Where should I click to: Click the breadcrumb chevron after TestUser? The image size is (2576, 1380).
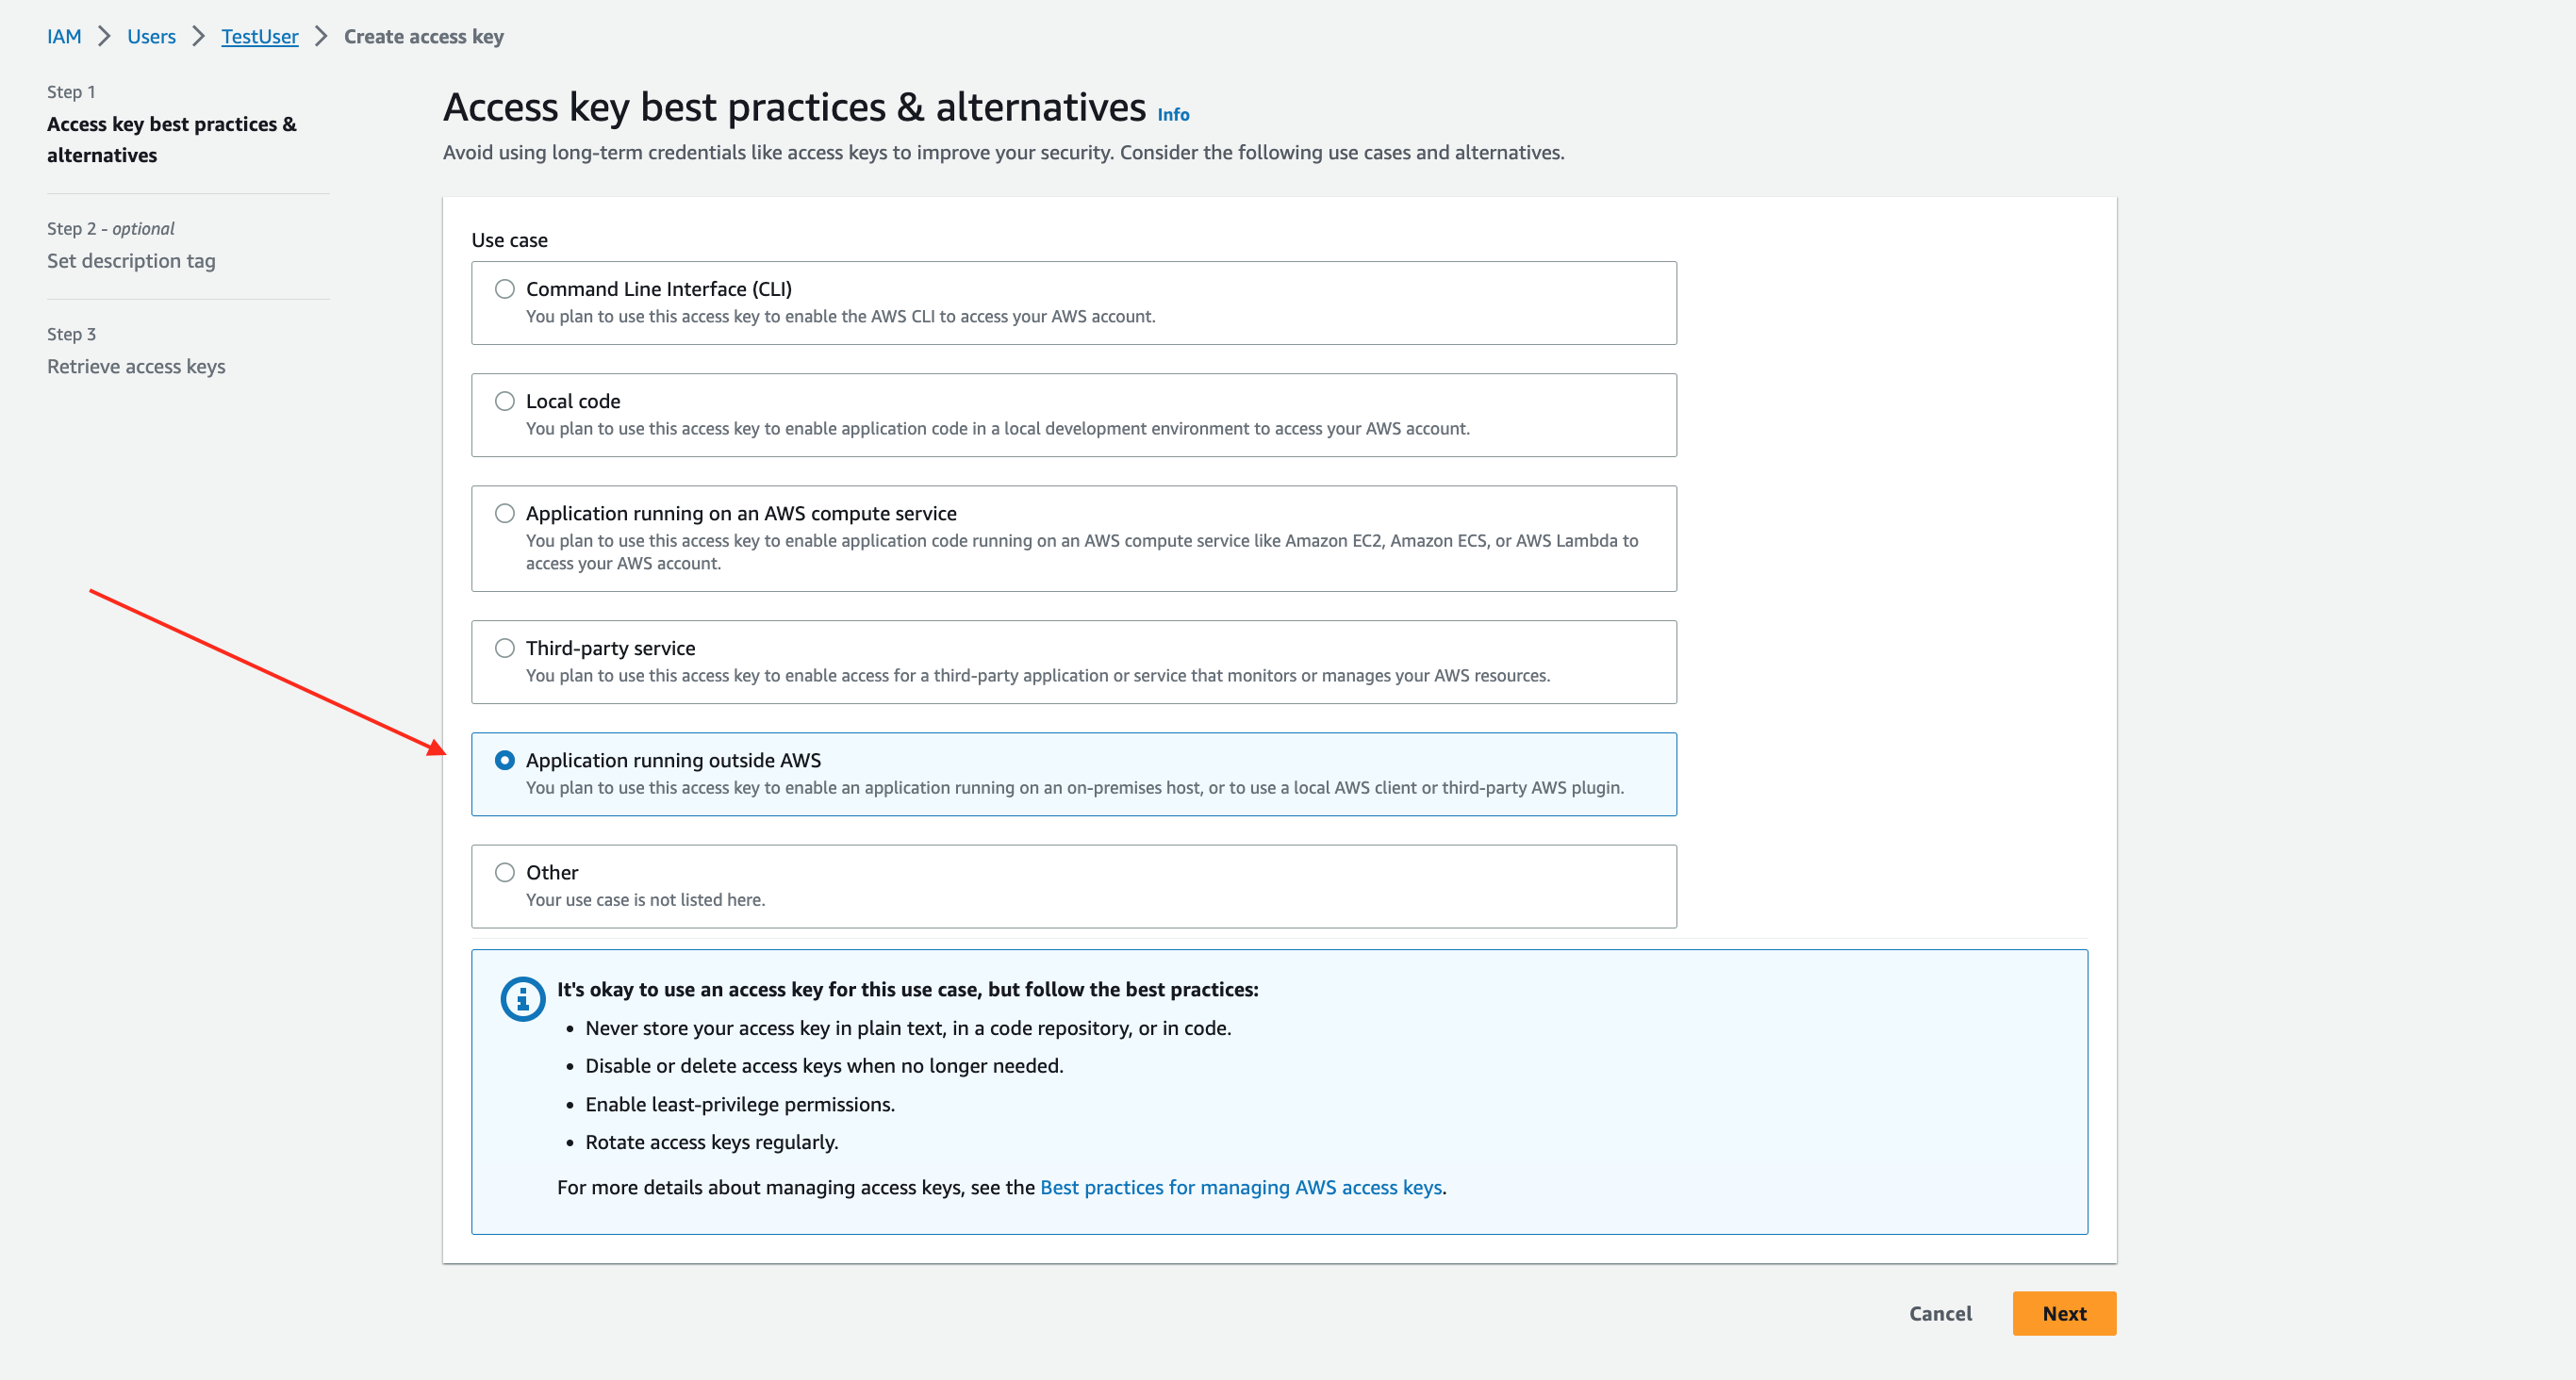(x=321, y=36)
